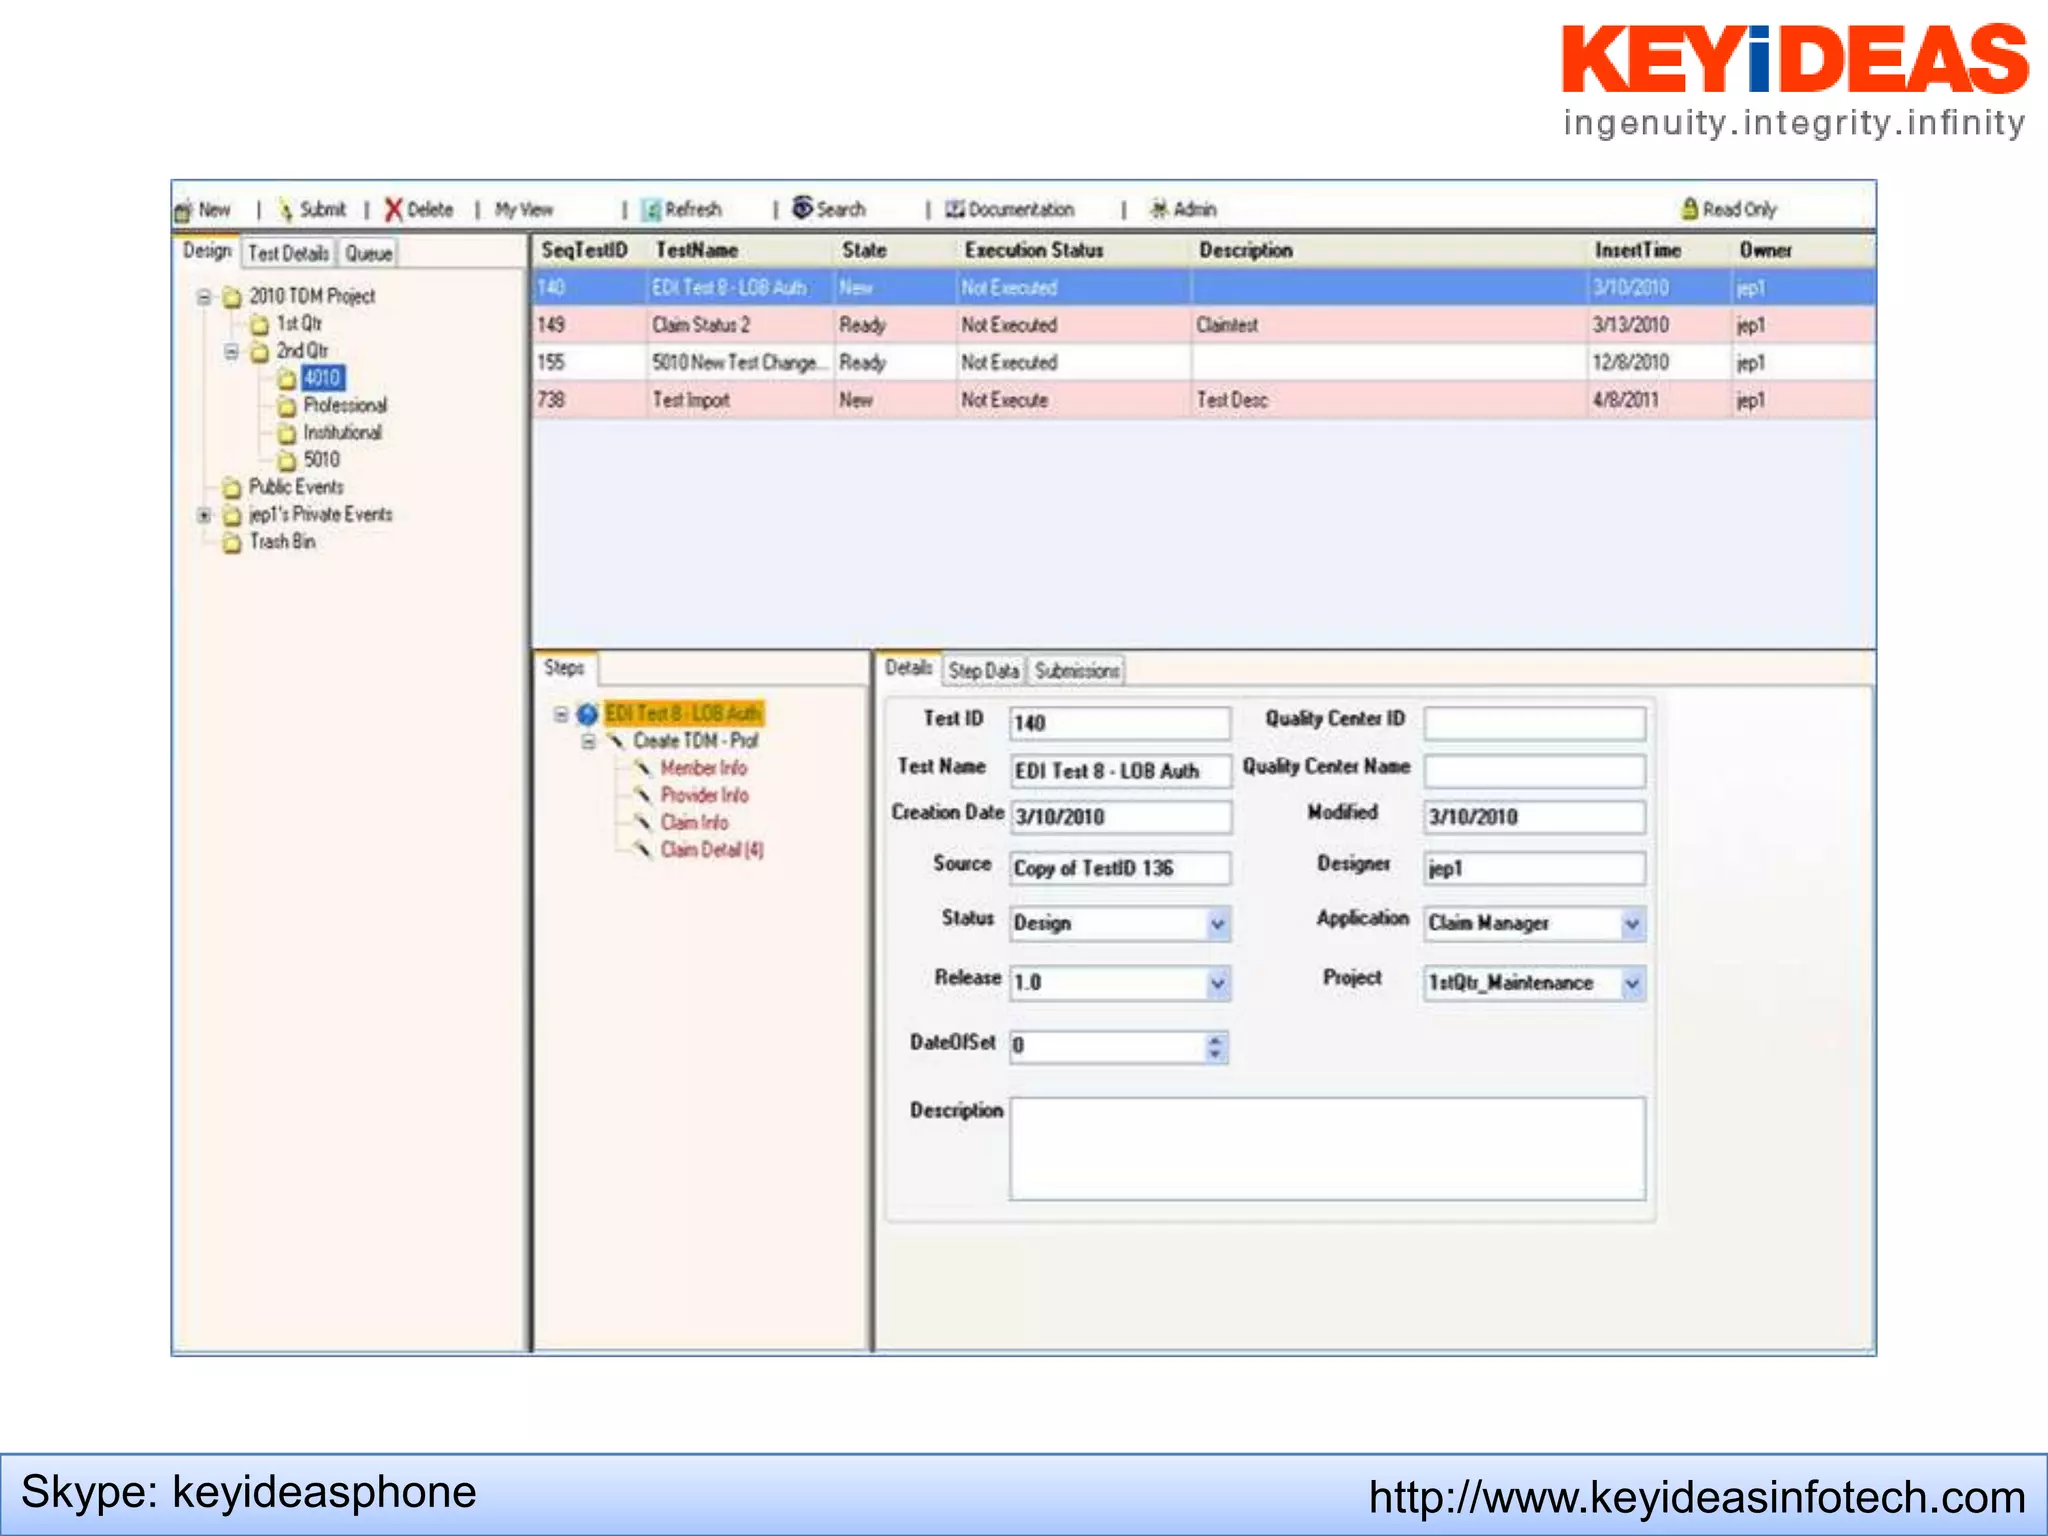
Task: Click the Claim Info step icon
Action: pos(644,822)
